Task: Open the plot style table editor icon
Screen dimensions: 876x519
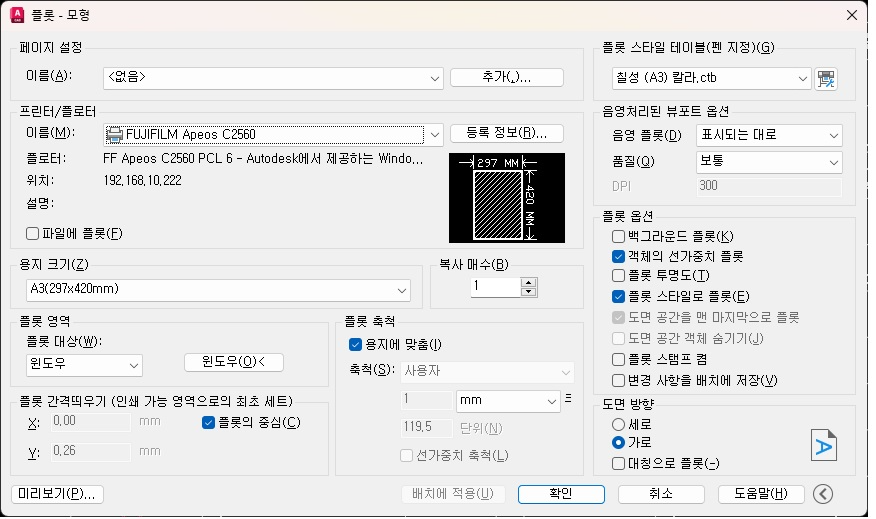Action: [826, 79]
